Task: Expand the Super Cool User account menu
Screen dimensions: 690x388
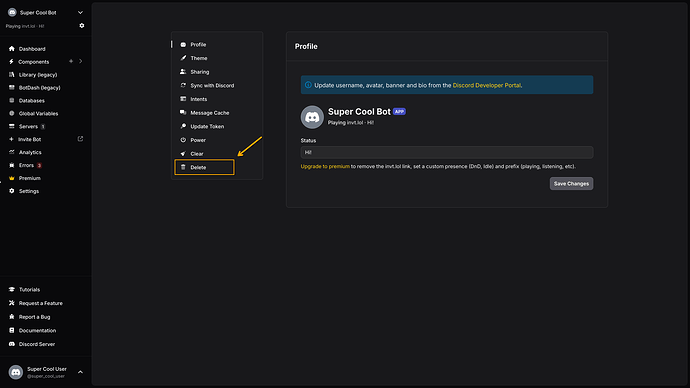Action: coord(80,372)
